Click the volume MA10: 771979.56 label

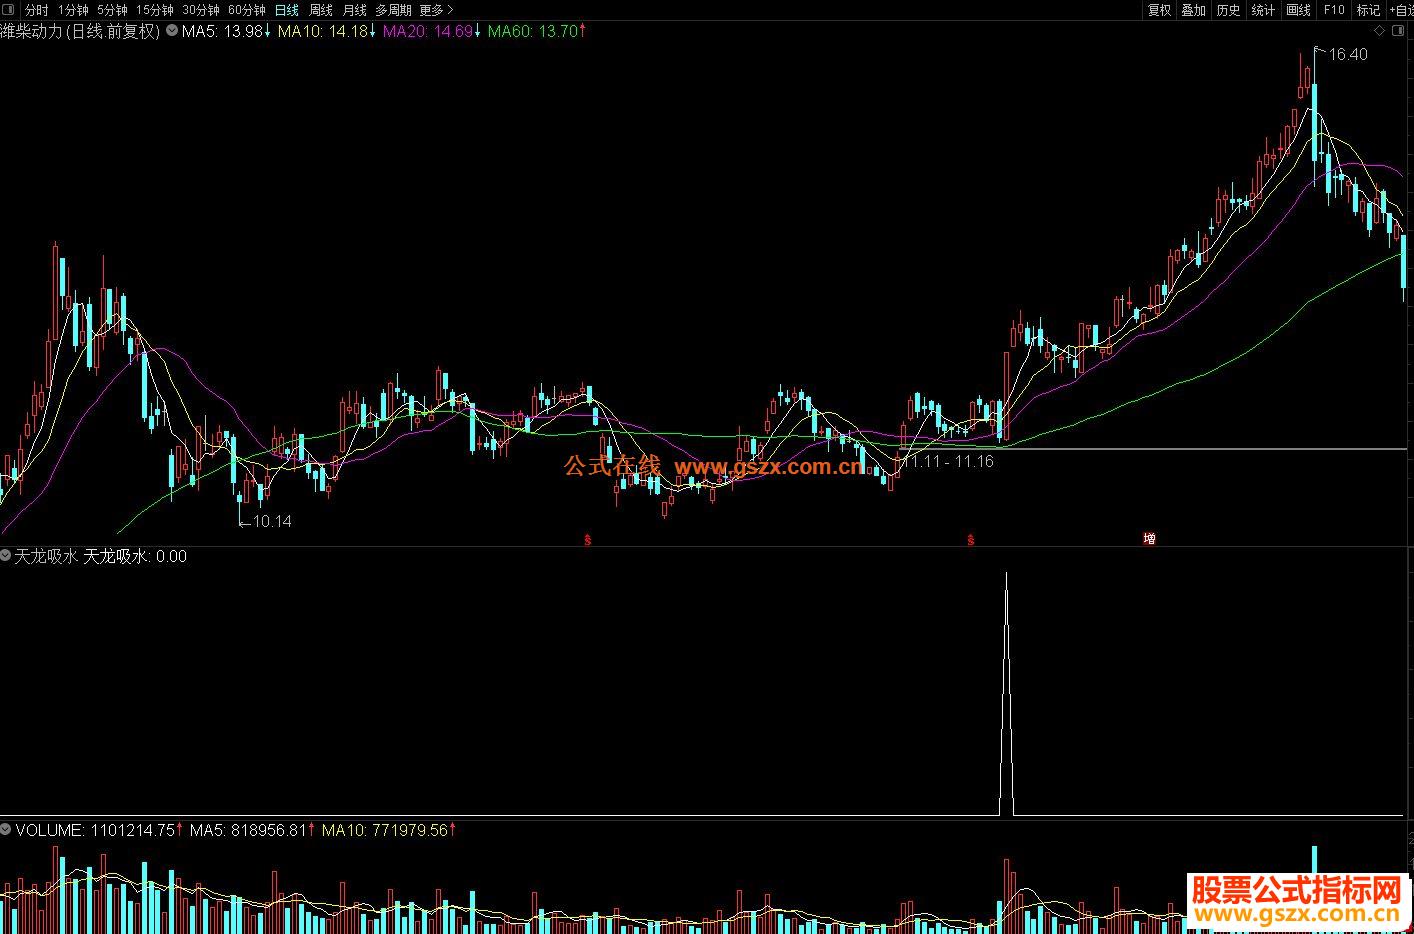coord(385,830)
